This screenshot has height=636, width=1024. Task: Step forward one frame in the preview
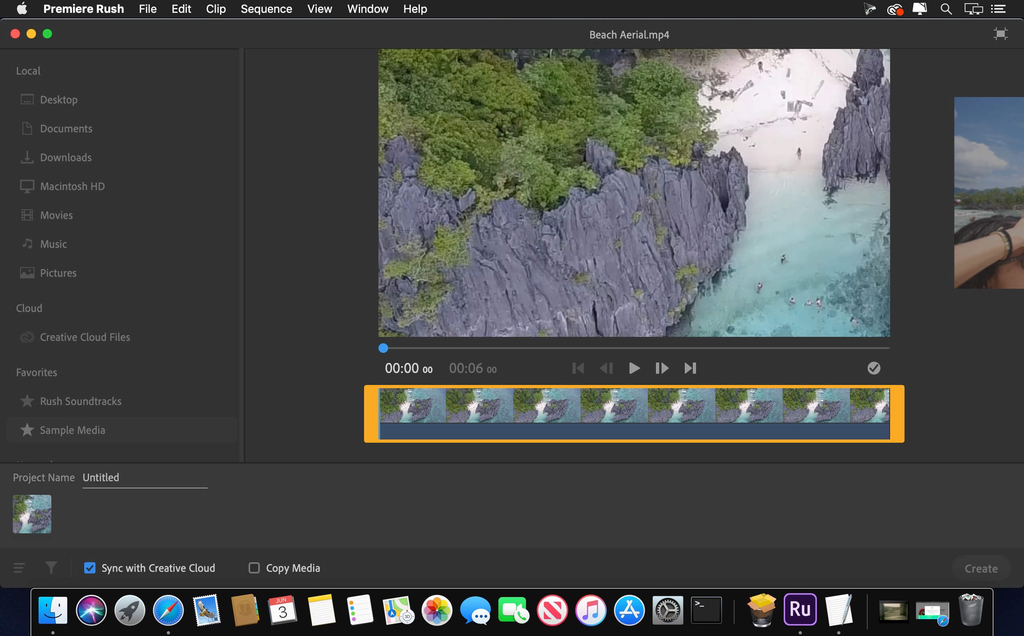(x=662, y=368)
